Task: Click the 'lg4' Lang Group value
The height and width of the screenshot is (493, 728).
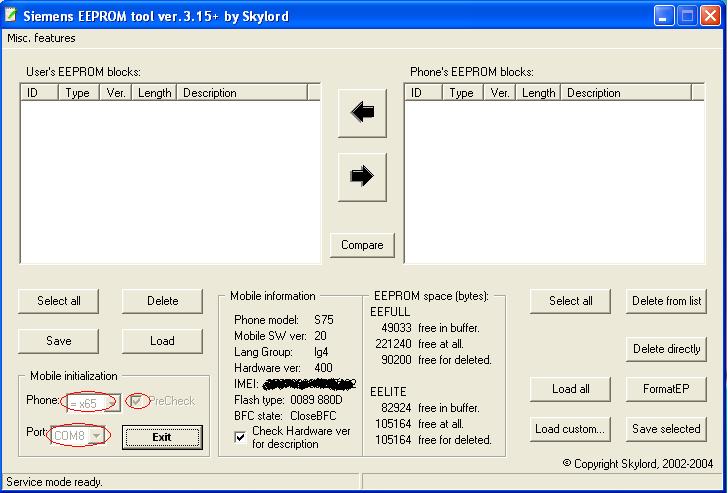Action: click(x=321, y=352)
